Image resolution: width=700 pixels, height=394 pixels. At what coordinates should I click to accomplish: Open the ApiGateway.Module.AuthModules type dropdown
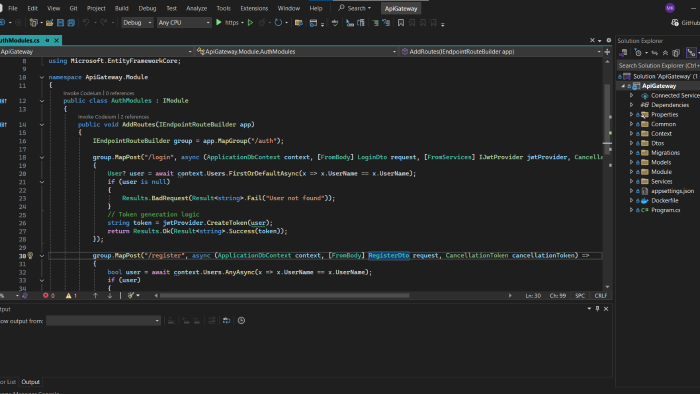(x=296, y=52)
